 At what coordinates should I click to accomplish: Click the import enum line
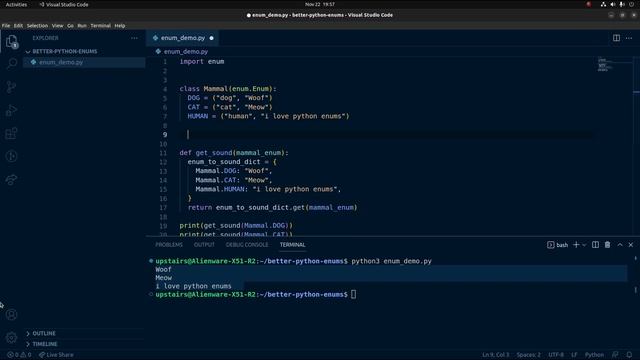[x=202, y=62]
